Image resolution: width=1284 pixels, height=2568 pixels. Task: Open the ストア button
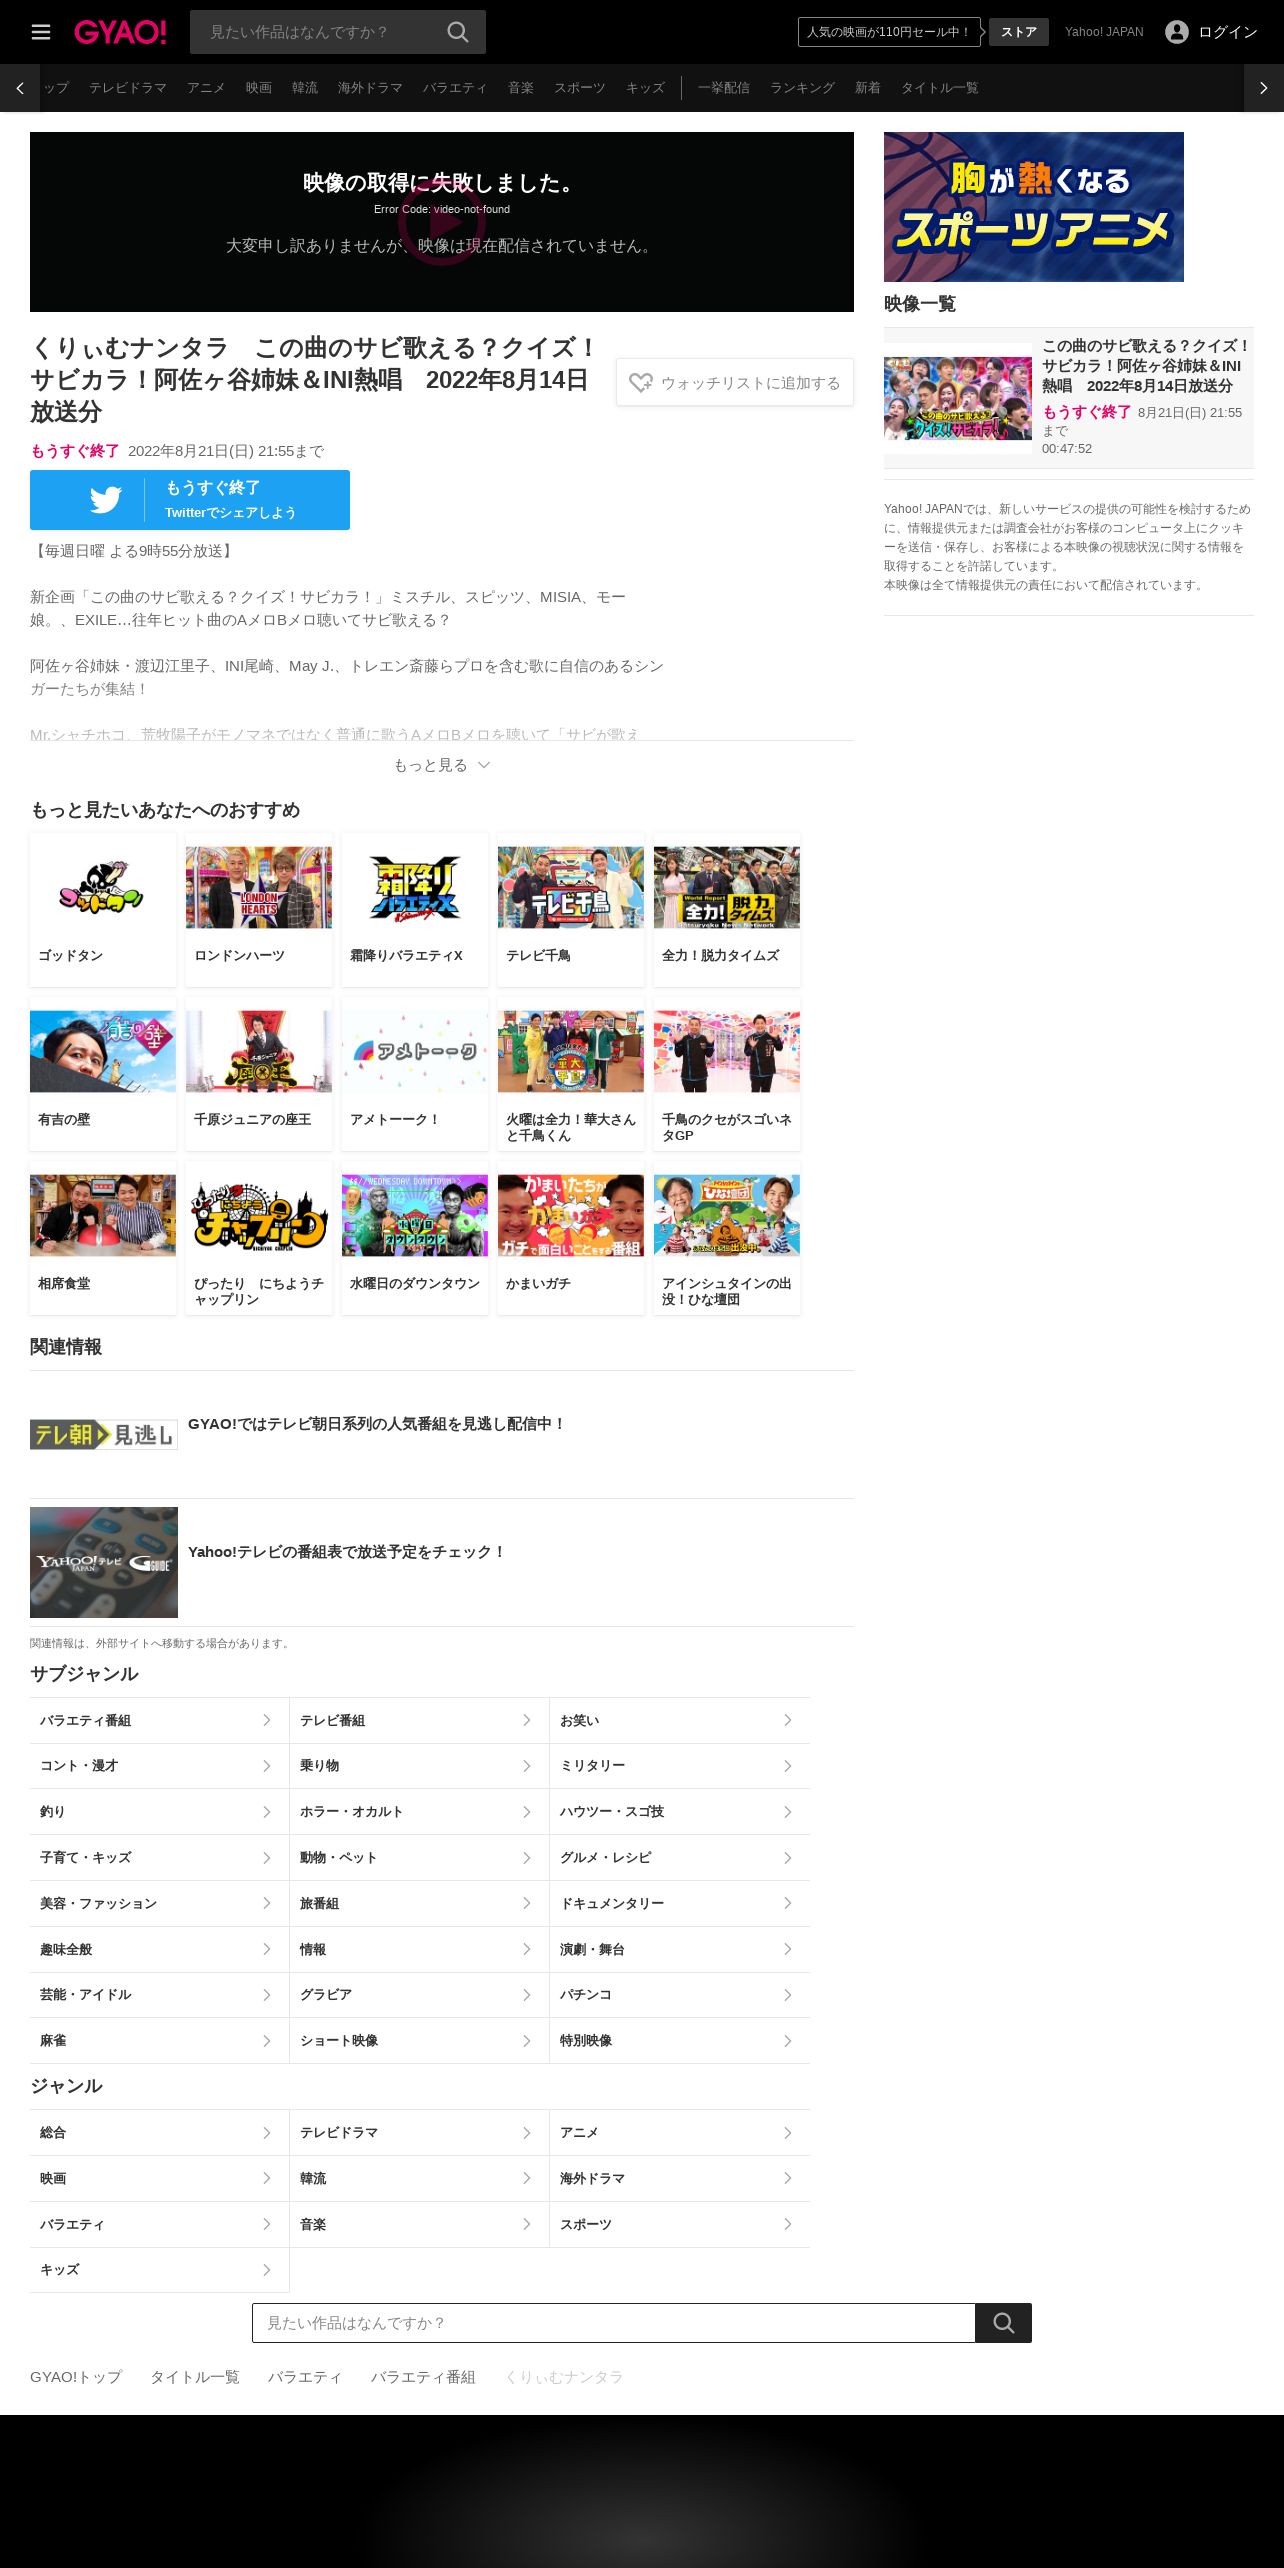coord(1019,32)
